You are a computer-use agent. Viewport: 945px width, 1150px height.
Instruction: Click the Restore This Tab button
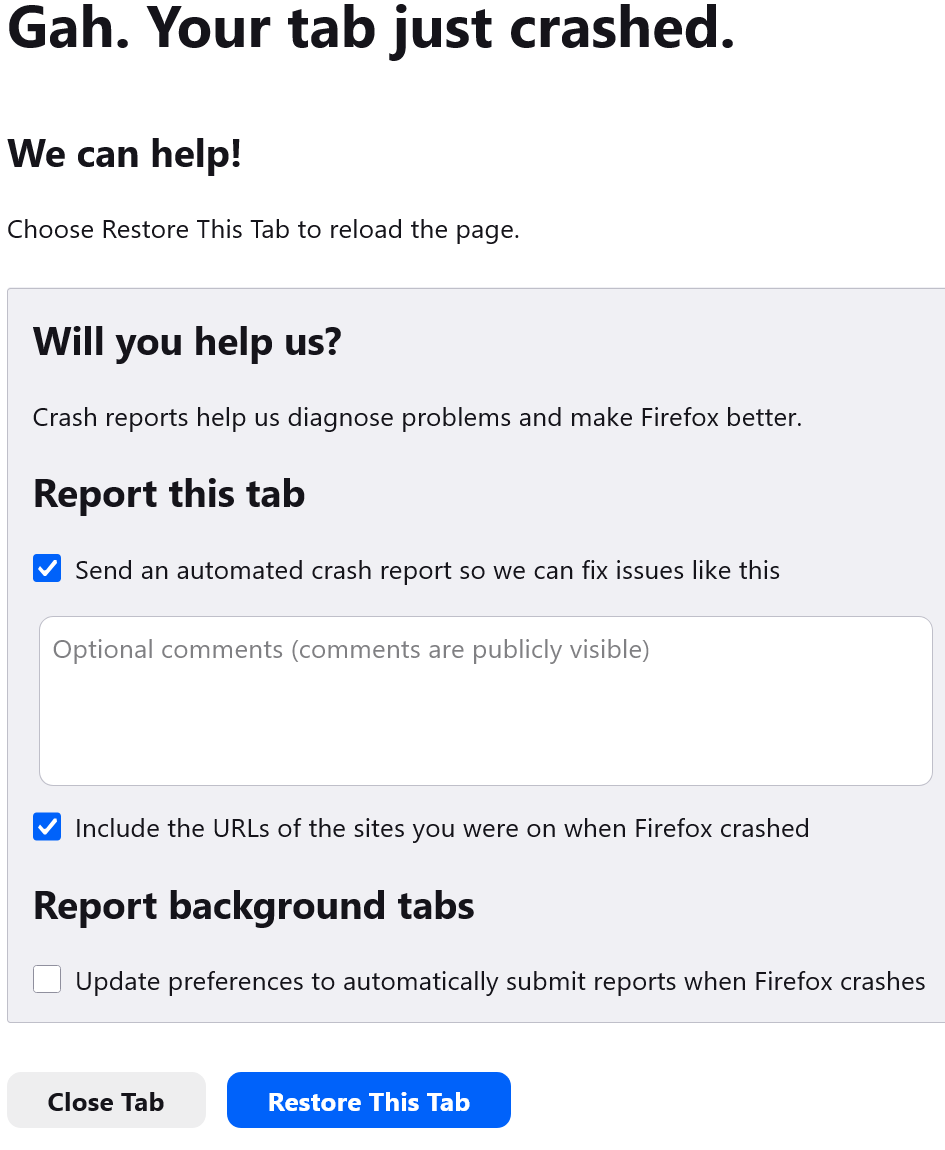tap(368, 1101)
